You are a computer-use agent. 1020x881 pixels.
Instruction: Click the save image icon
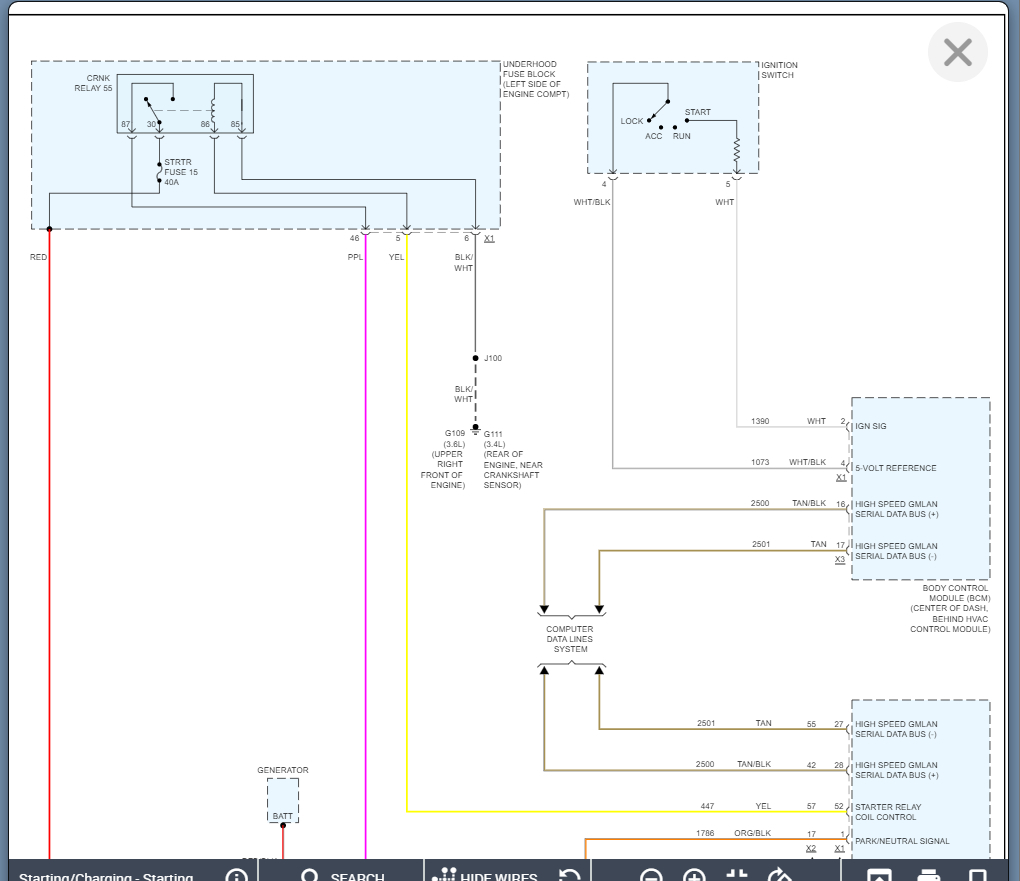click(879, 876)
